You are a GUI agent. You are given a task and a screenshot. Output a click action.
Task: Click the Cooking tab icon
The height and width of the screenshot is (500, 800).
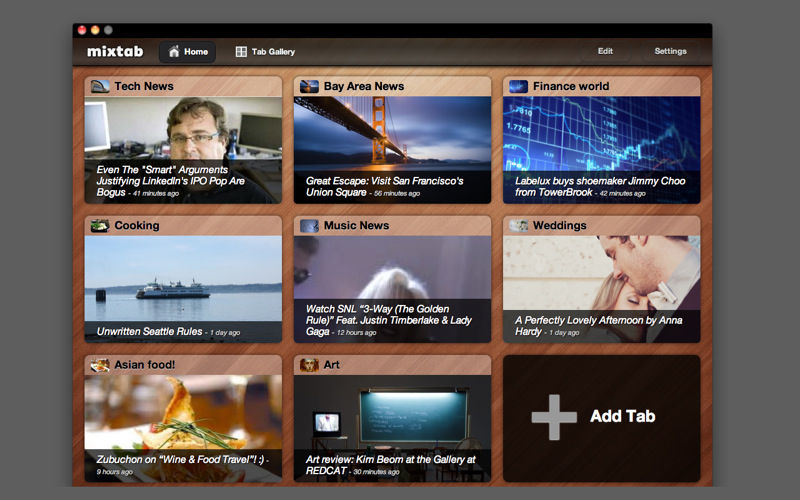click(x=100, y=226)
